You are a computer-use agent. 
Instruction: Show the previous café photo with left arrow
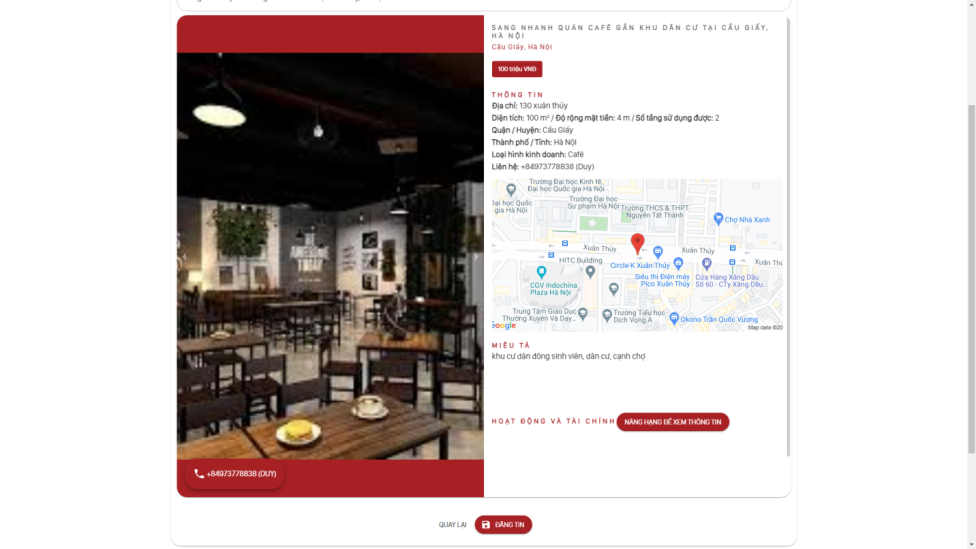coord(184,256)
